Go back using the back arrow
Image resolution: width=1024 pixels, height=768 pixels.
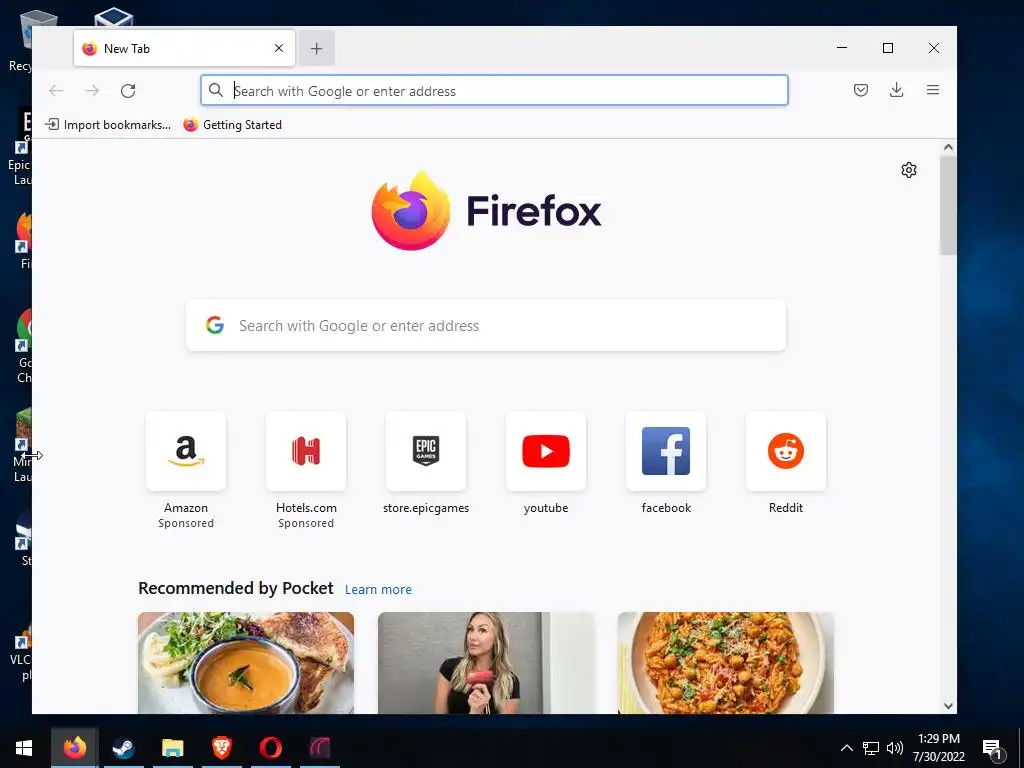[56, 91]
